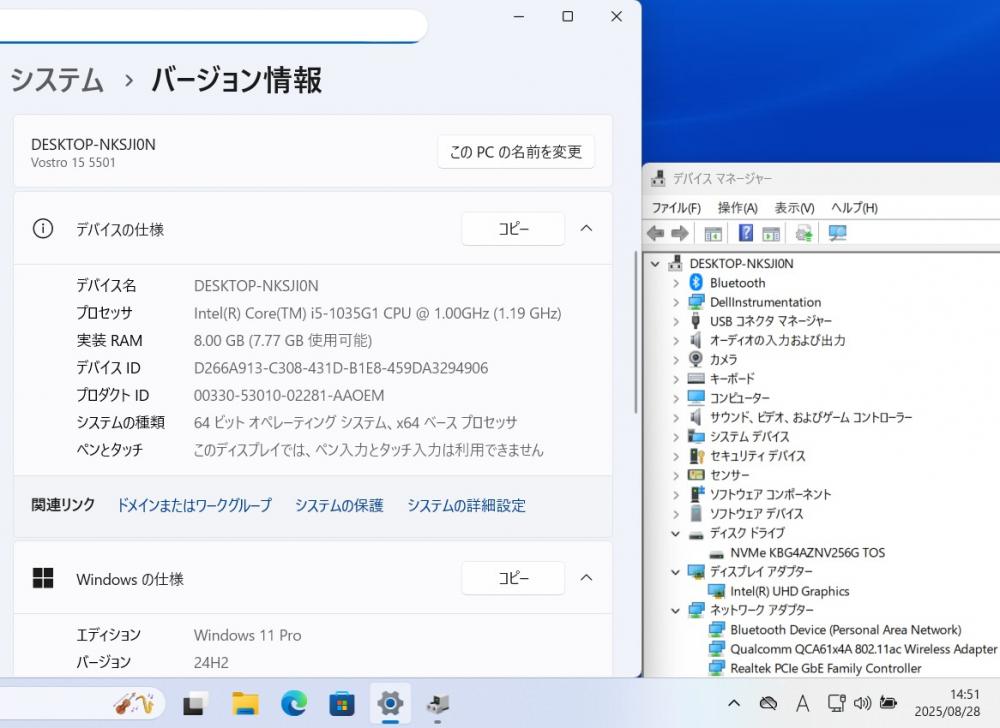Click the RAM value 8.00 GB
The image size is (1000, 728).
coord(283,340)
